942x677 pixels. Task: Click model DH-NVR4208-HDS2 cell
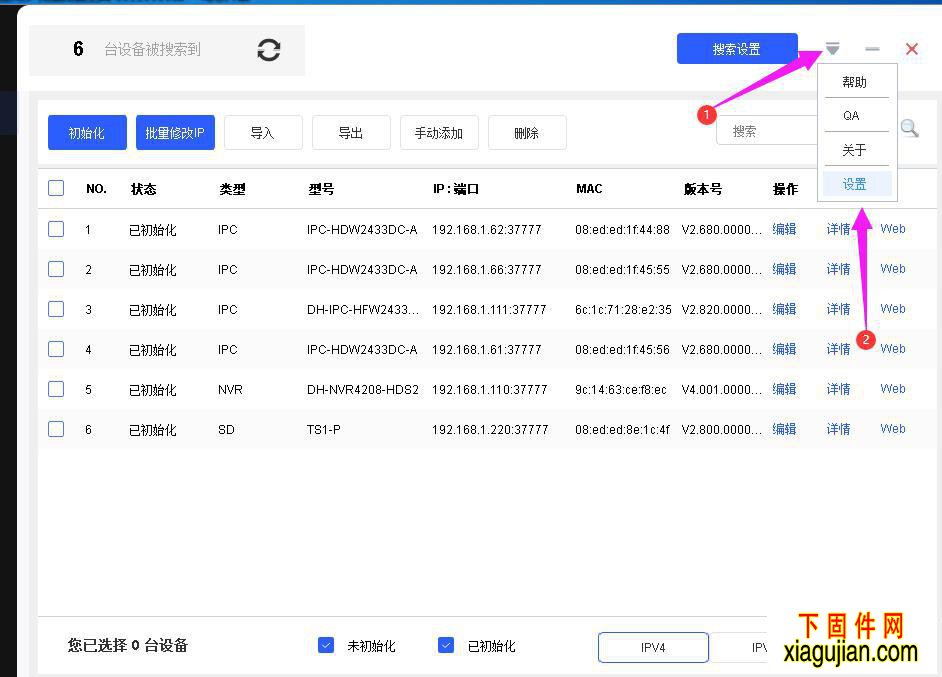coord(363,389)
